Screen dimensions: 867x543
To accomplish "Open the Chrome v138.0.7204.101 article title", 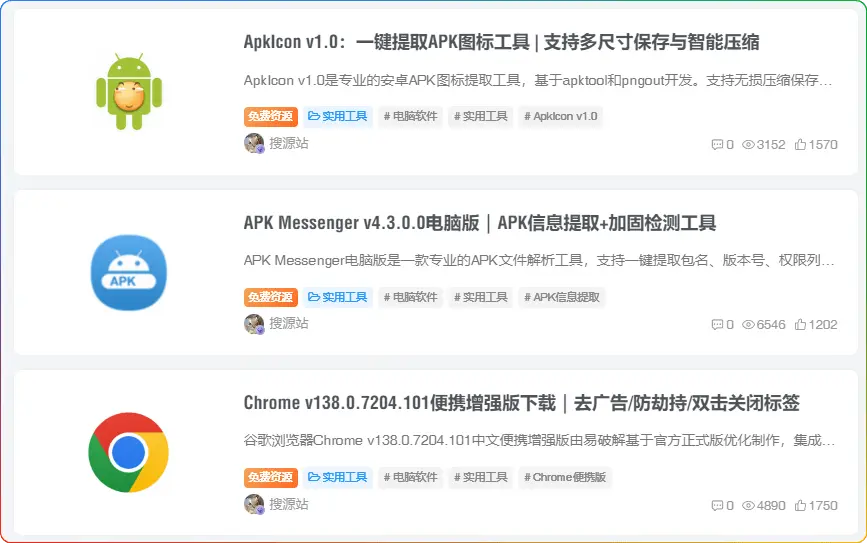I will [521, 403].
